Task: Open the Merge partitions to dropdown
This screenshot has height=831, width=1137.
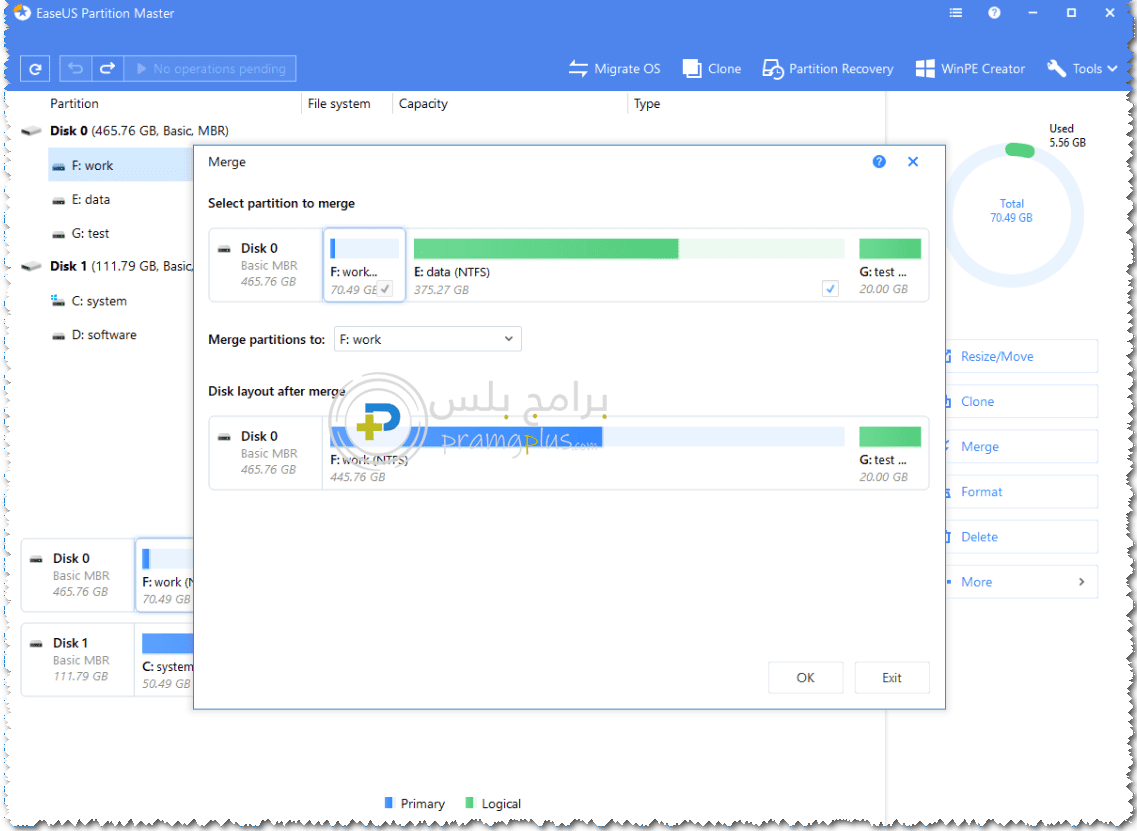Action: pyautogui.click(x=427, y=339)
